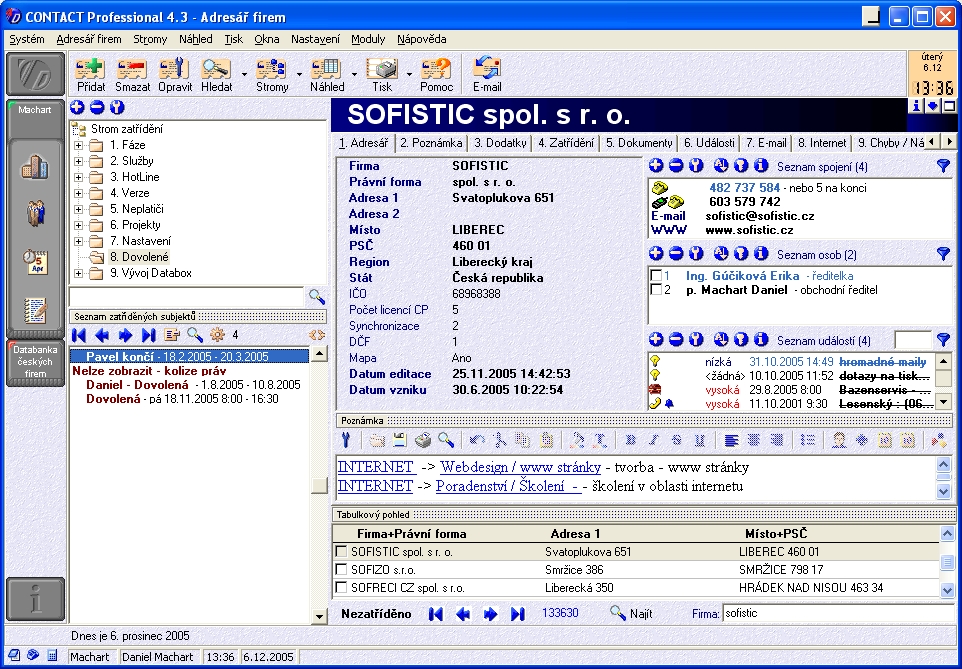Image resolution: width=962 pixels, height=669 pixels.
Task: Expand the 2. Služby tree node
Action: tap(79, 161)
